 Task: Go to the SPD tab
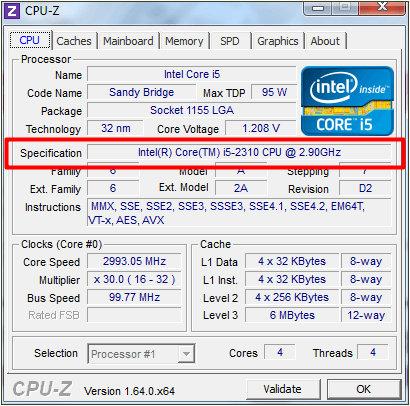tap(230, 41)
